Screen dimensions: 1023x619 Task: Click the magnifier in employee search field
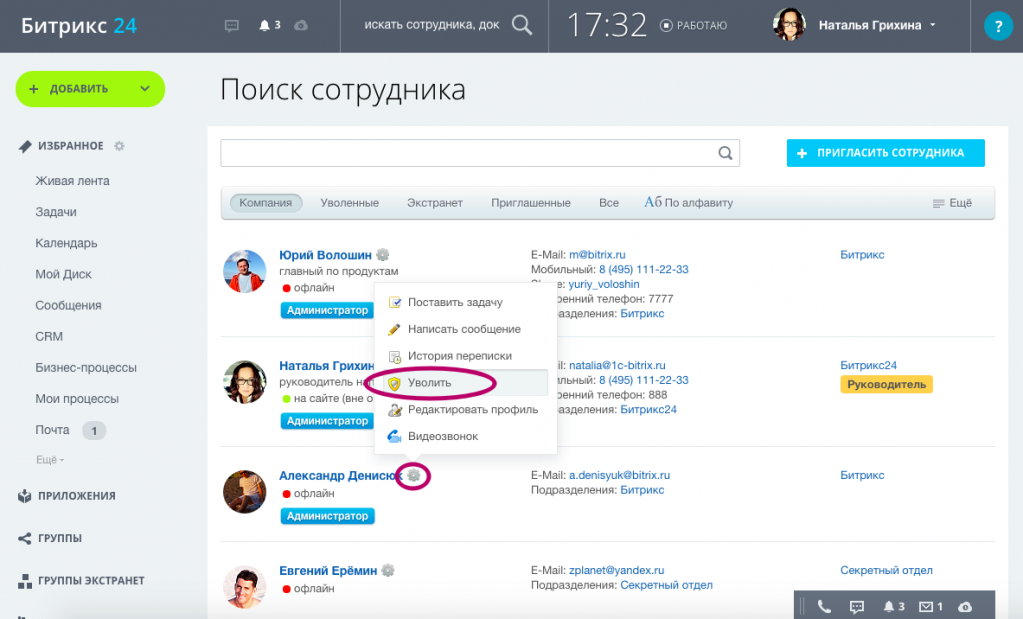pyautogui.click(x=725, y=153)
